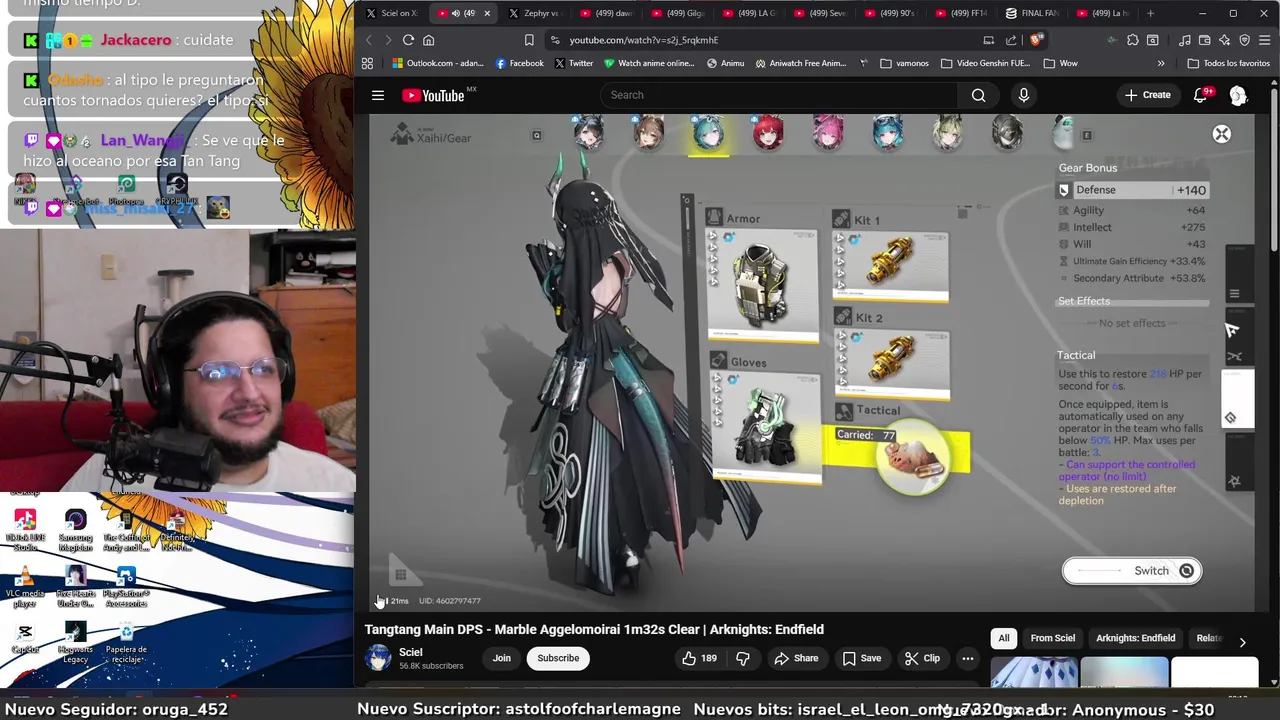Screen dimensions: 1280x720
Task: Click the browser address bar URL
Action: click(x=644, y=40)
